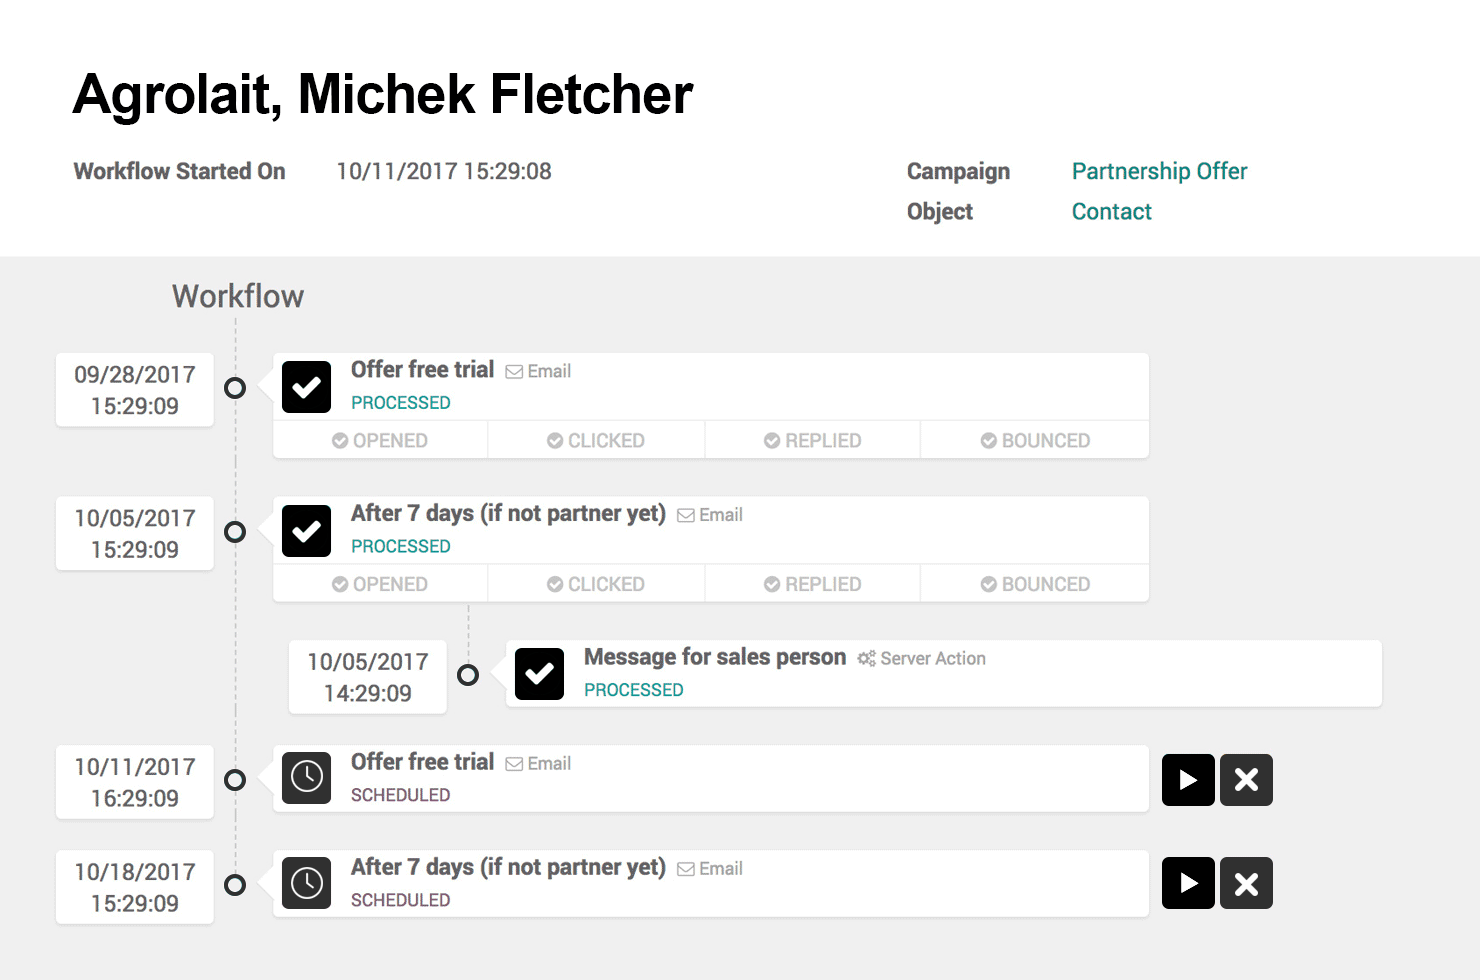The width and height of the screenshot is (1480, 980).
Task: Select the REPLIED tab under After 7 days email
Action: [812, 584]
